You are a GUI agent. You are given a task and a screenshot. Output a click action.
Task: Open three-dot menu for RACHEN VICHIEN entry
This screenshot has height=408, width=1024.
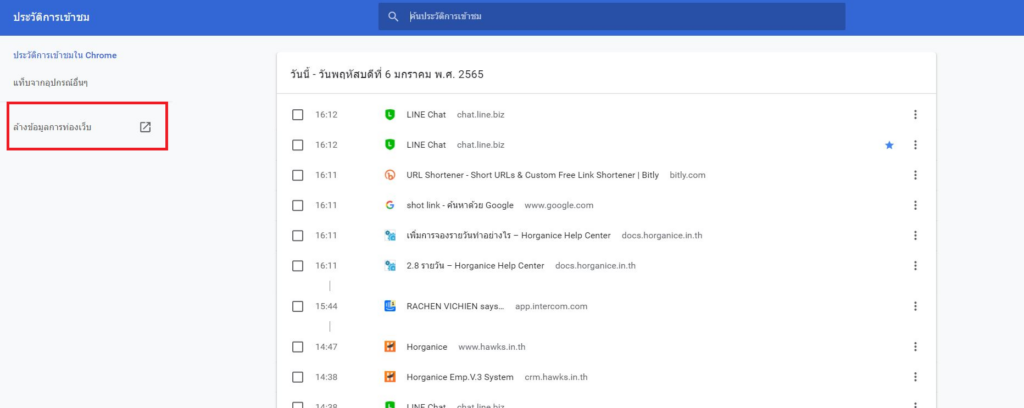(x=915, y=306)
